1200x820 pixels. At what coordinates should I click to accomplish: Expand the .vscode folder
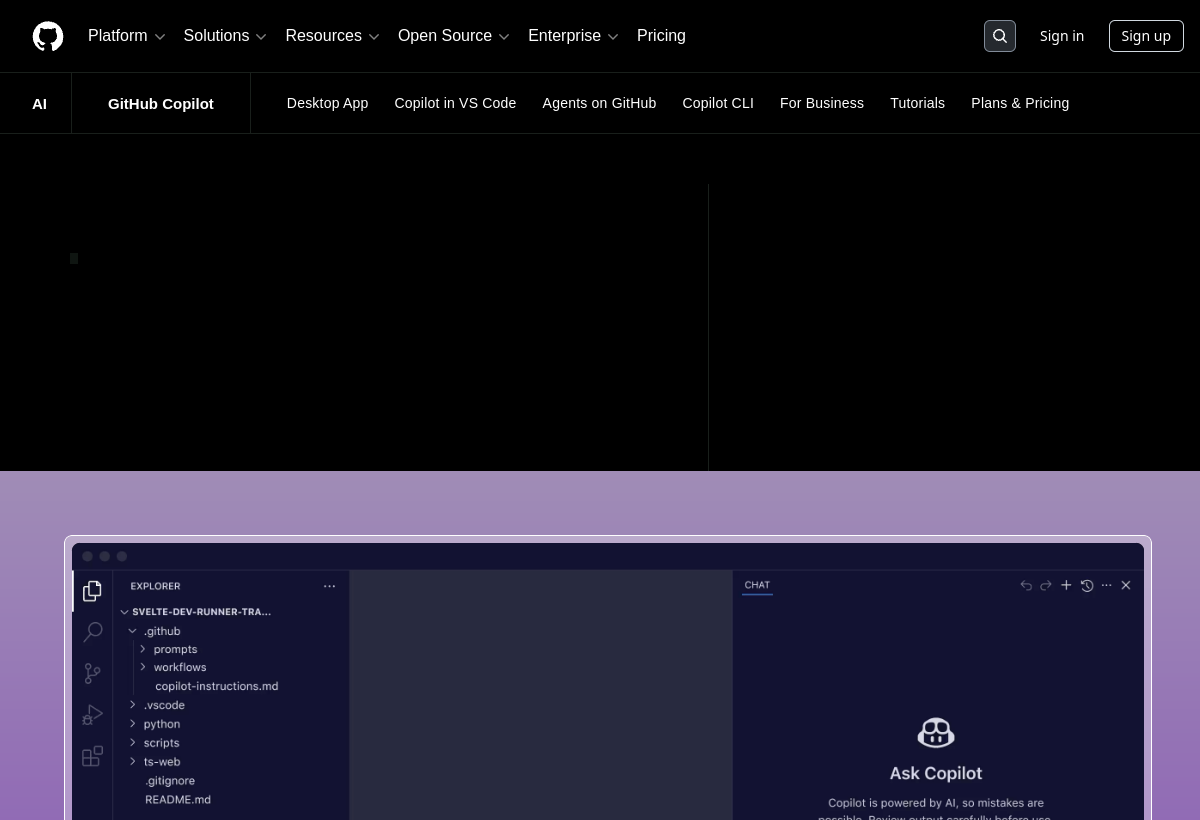[157, 705]
